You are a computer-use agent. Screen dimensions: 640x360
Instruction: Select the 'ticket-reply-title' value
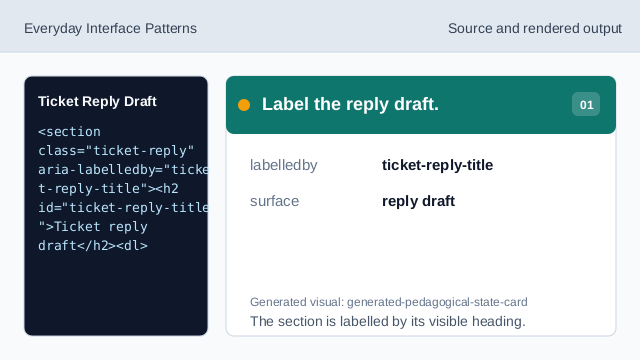(438, 165)
